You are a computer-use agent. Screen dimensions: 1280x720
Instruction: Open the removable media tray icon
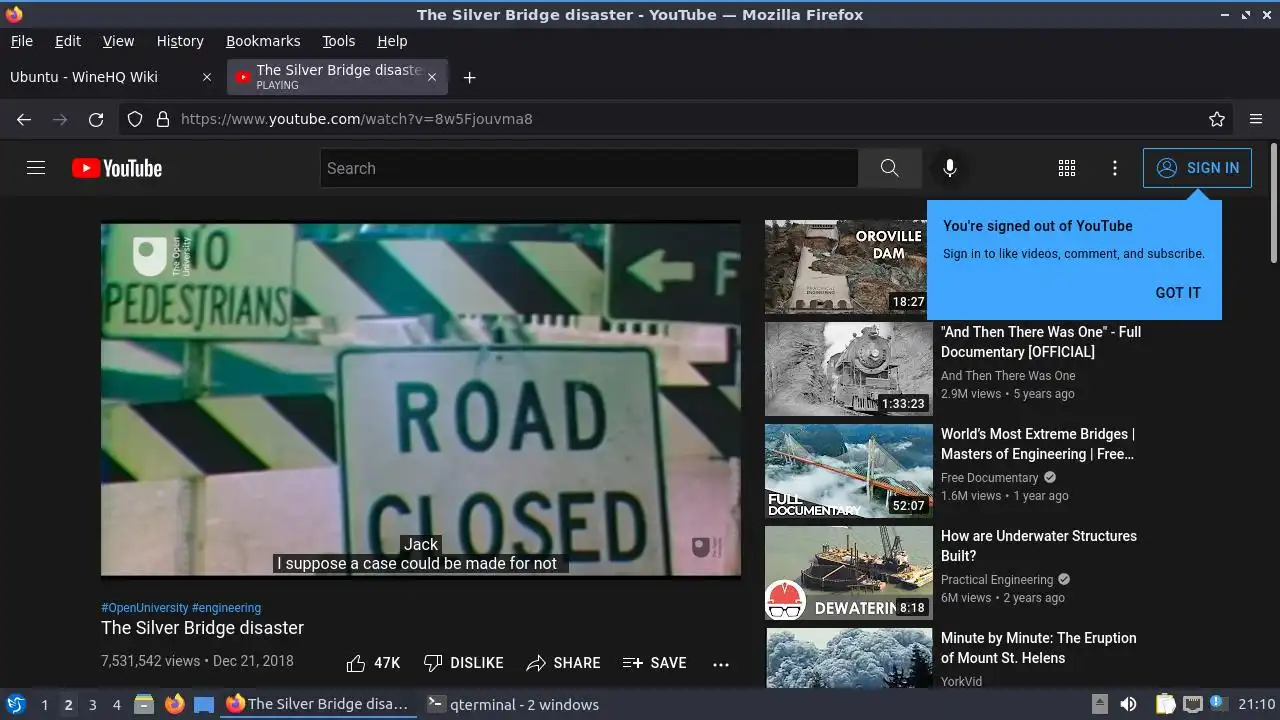point(1099,704)
